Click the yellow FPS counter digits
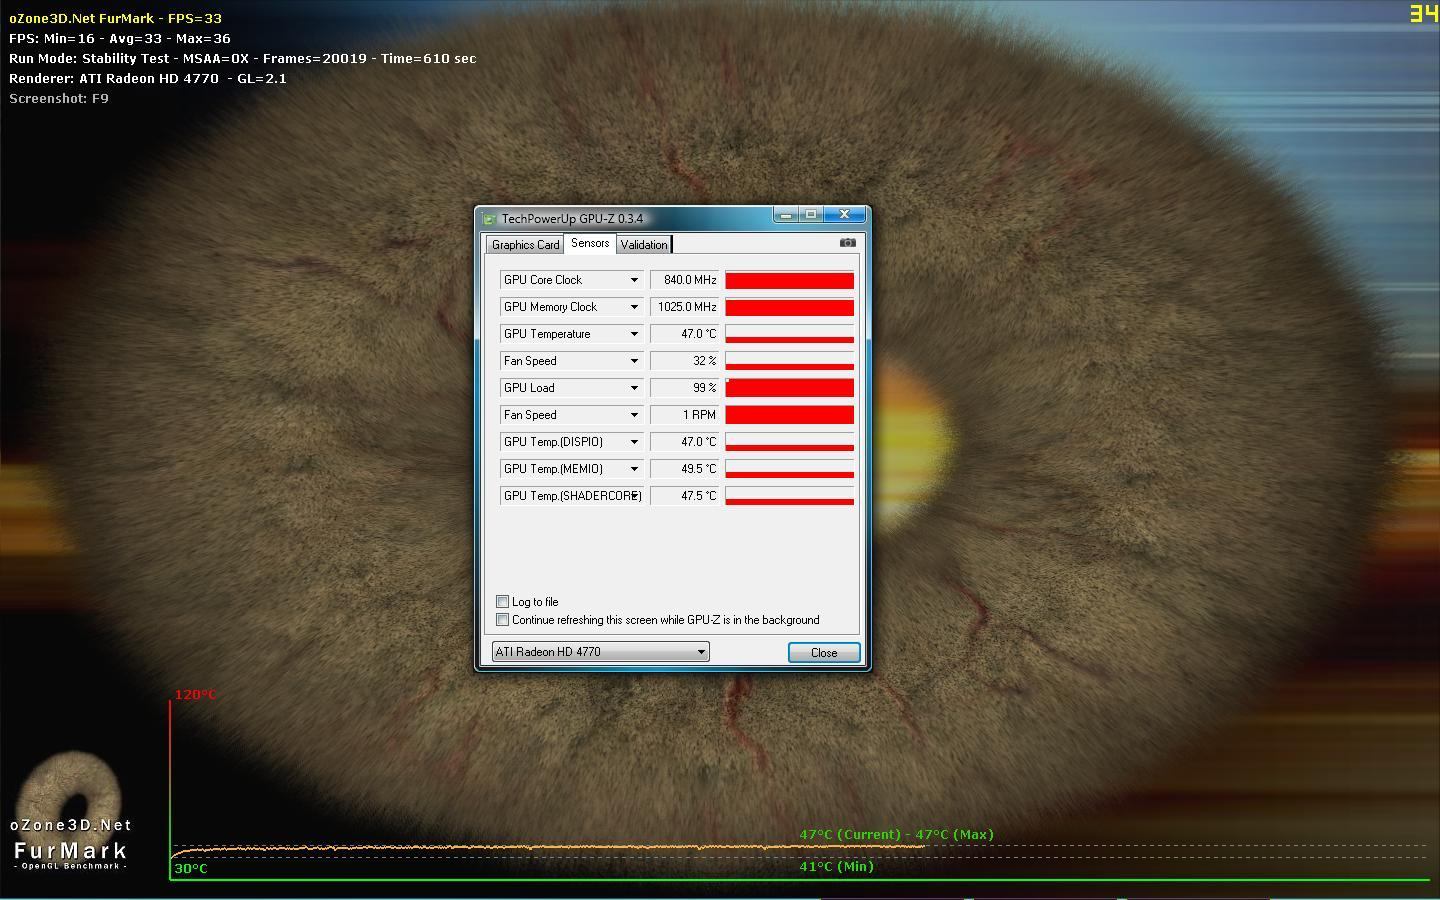This screenshot has height=900, width=1440. [1423, 14]
